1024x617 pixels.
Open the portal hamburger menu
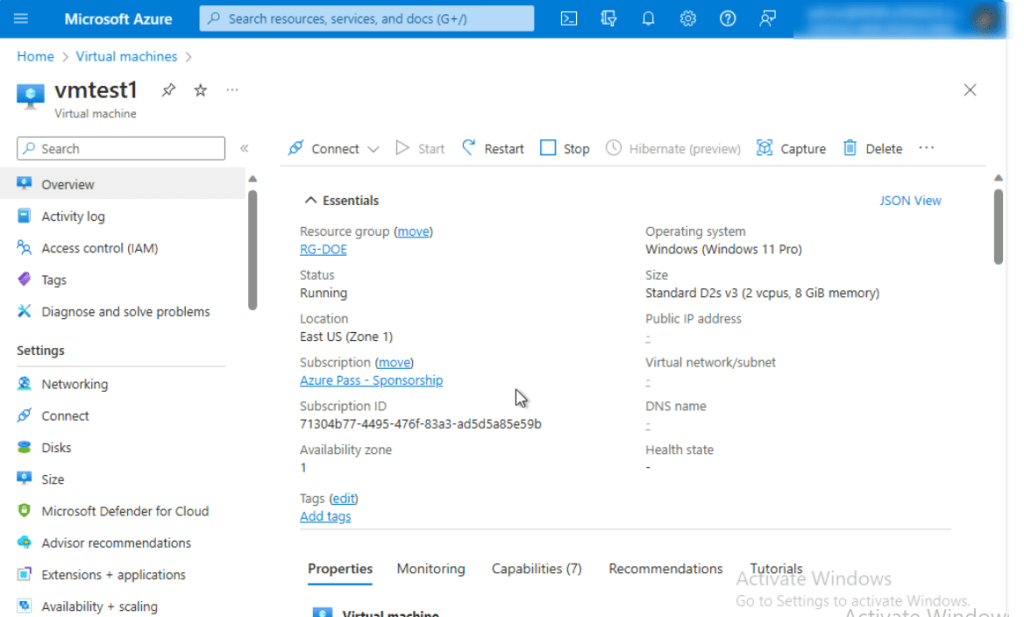click(21, 18)
